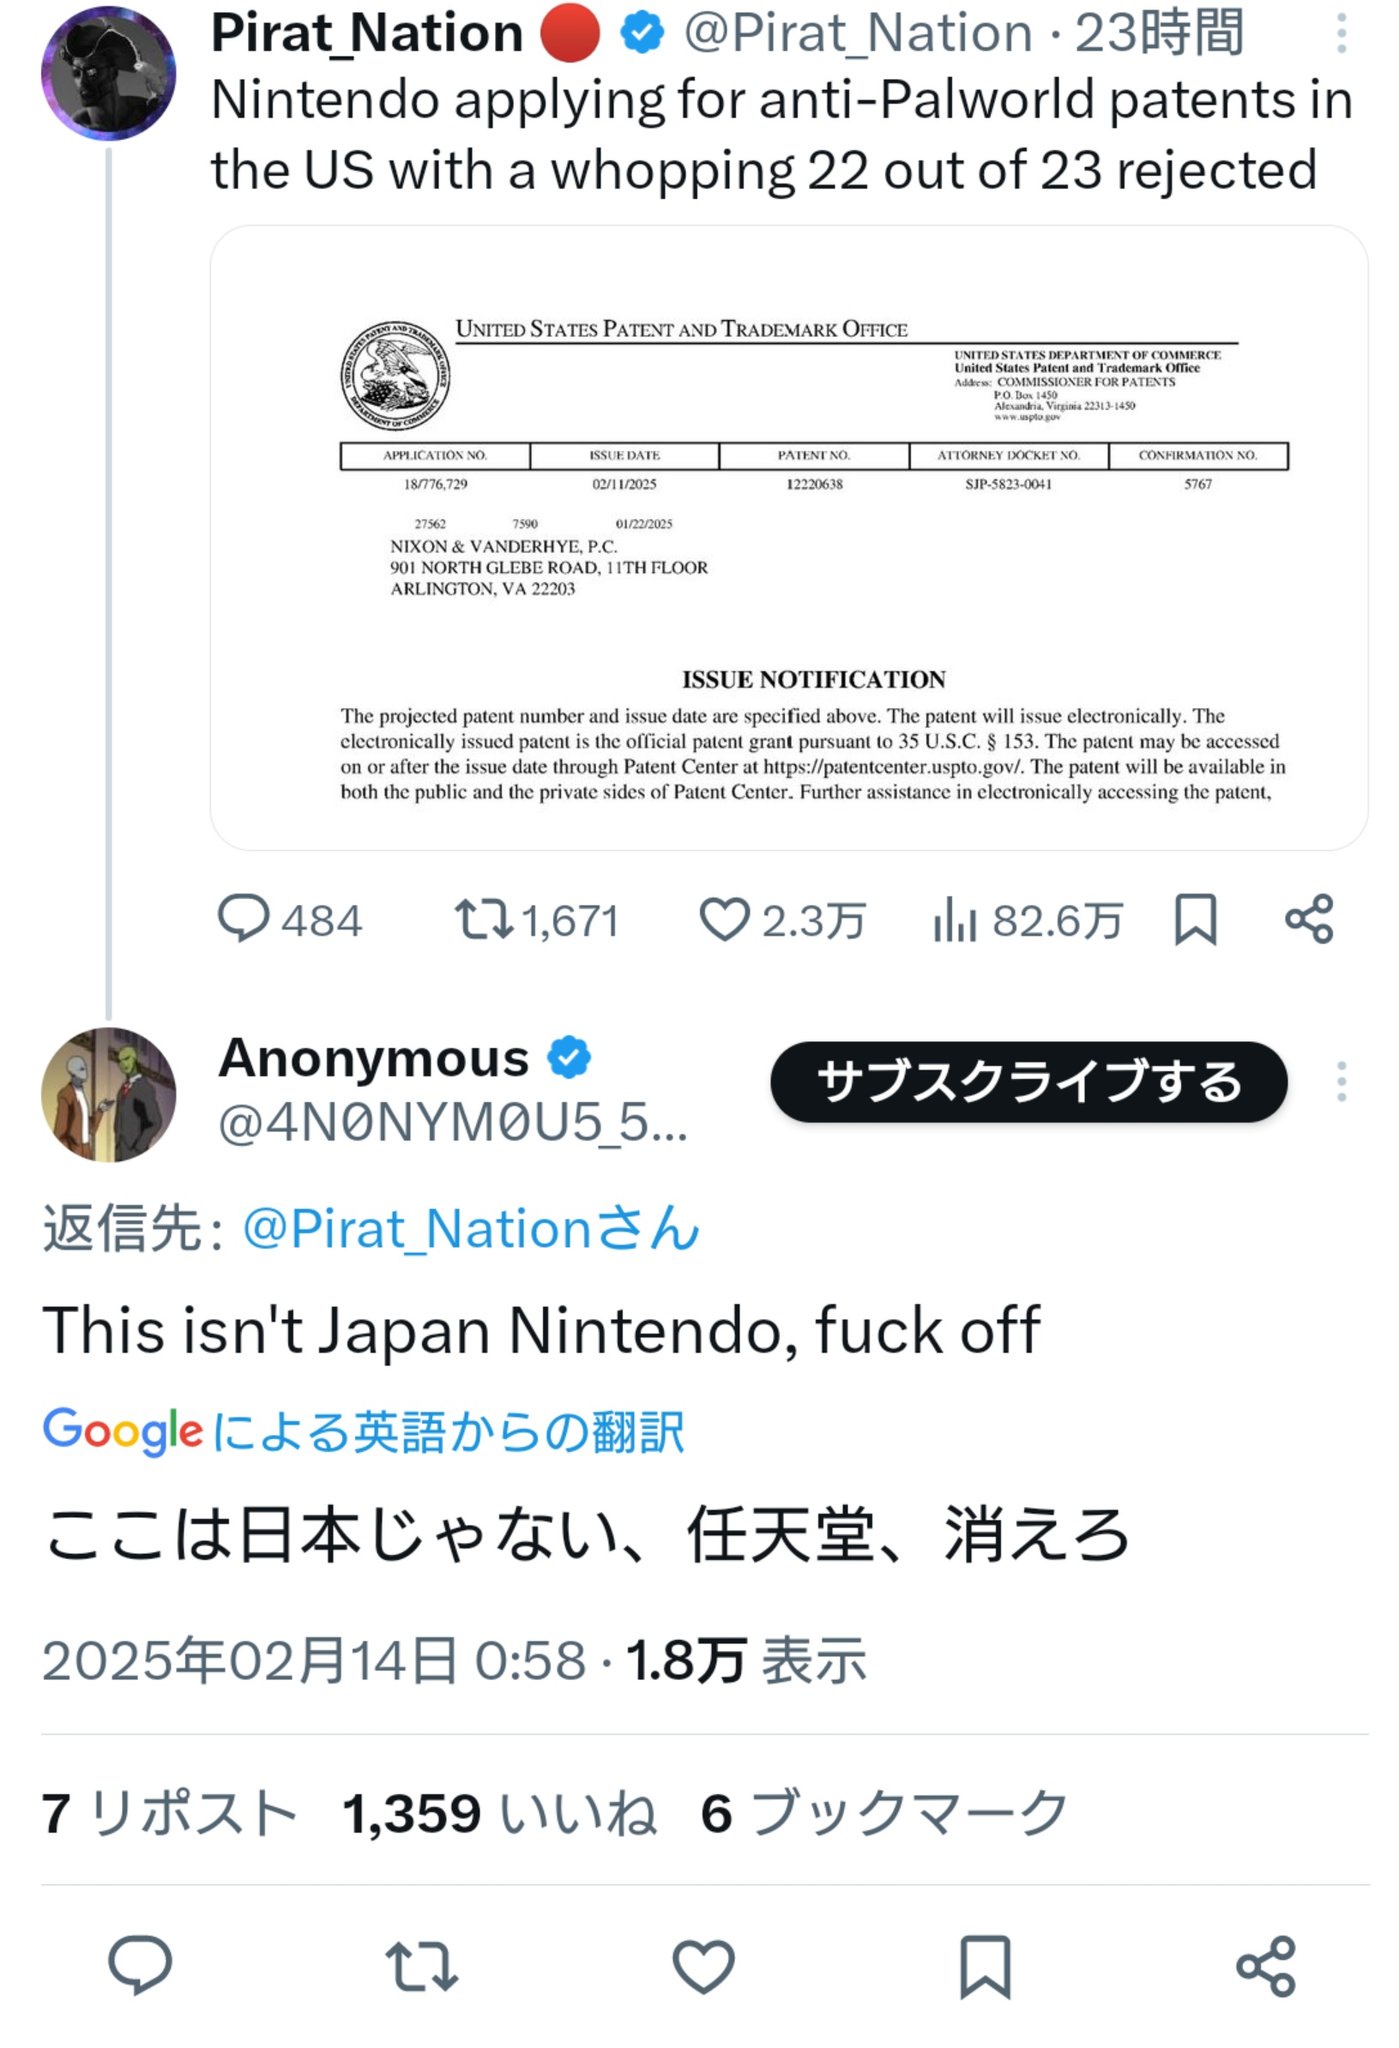Screen dimensions: 1399x2048
Task: Bookmark the Pirat_Nation post
Action: pyautogui.click(x=1195, y=919)
